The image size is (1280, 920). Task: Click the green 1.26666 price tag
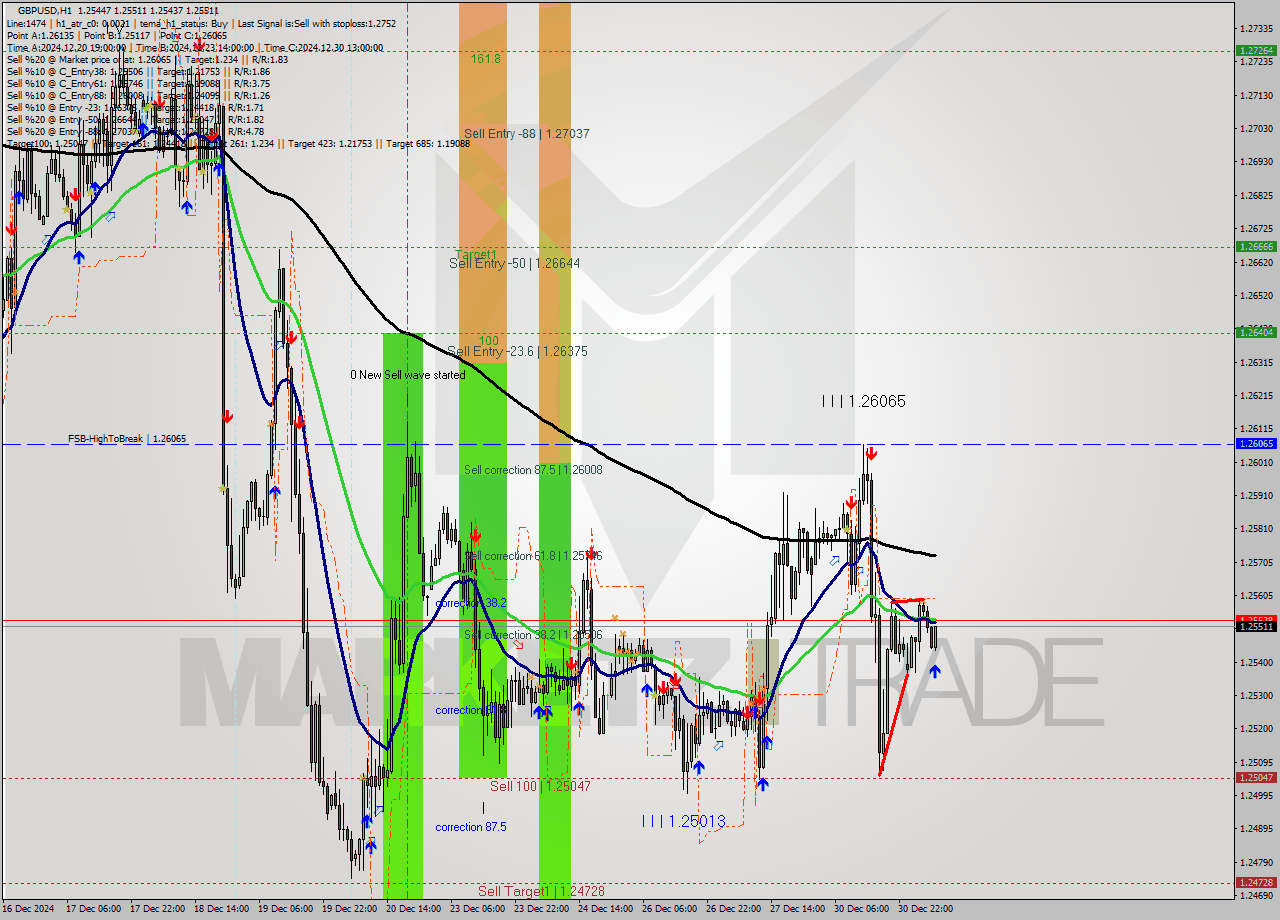point(1256,246)
